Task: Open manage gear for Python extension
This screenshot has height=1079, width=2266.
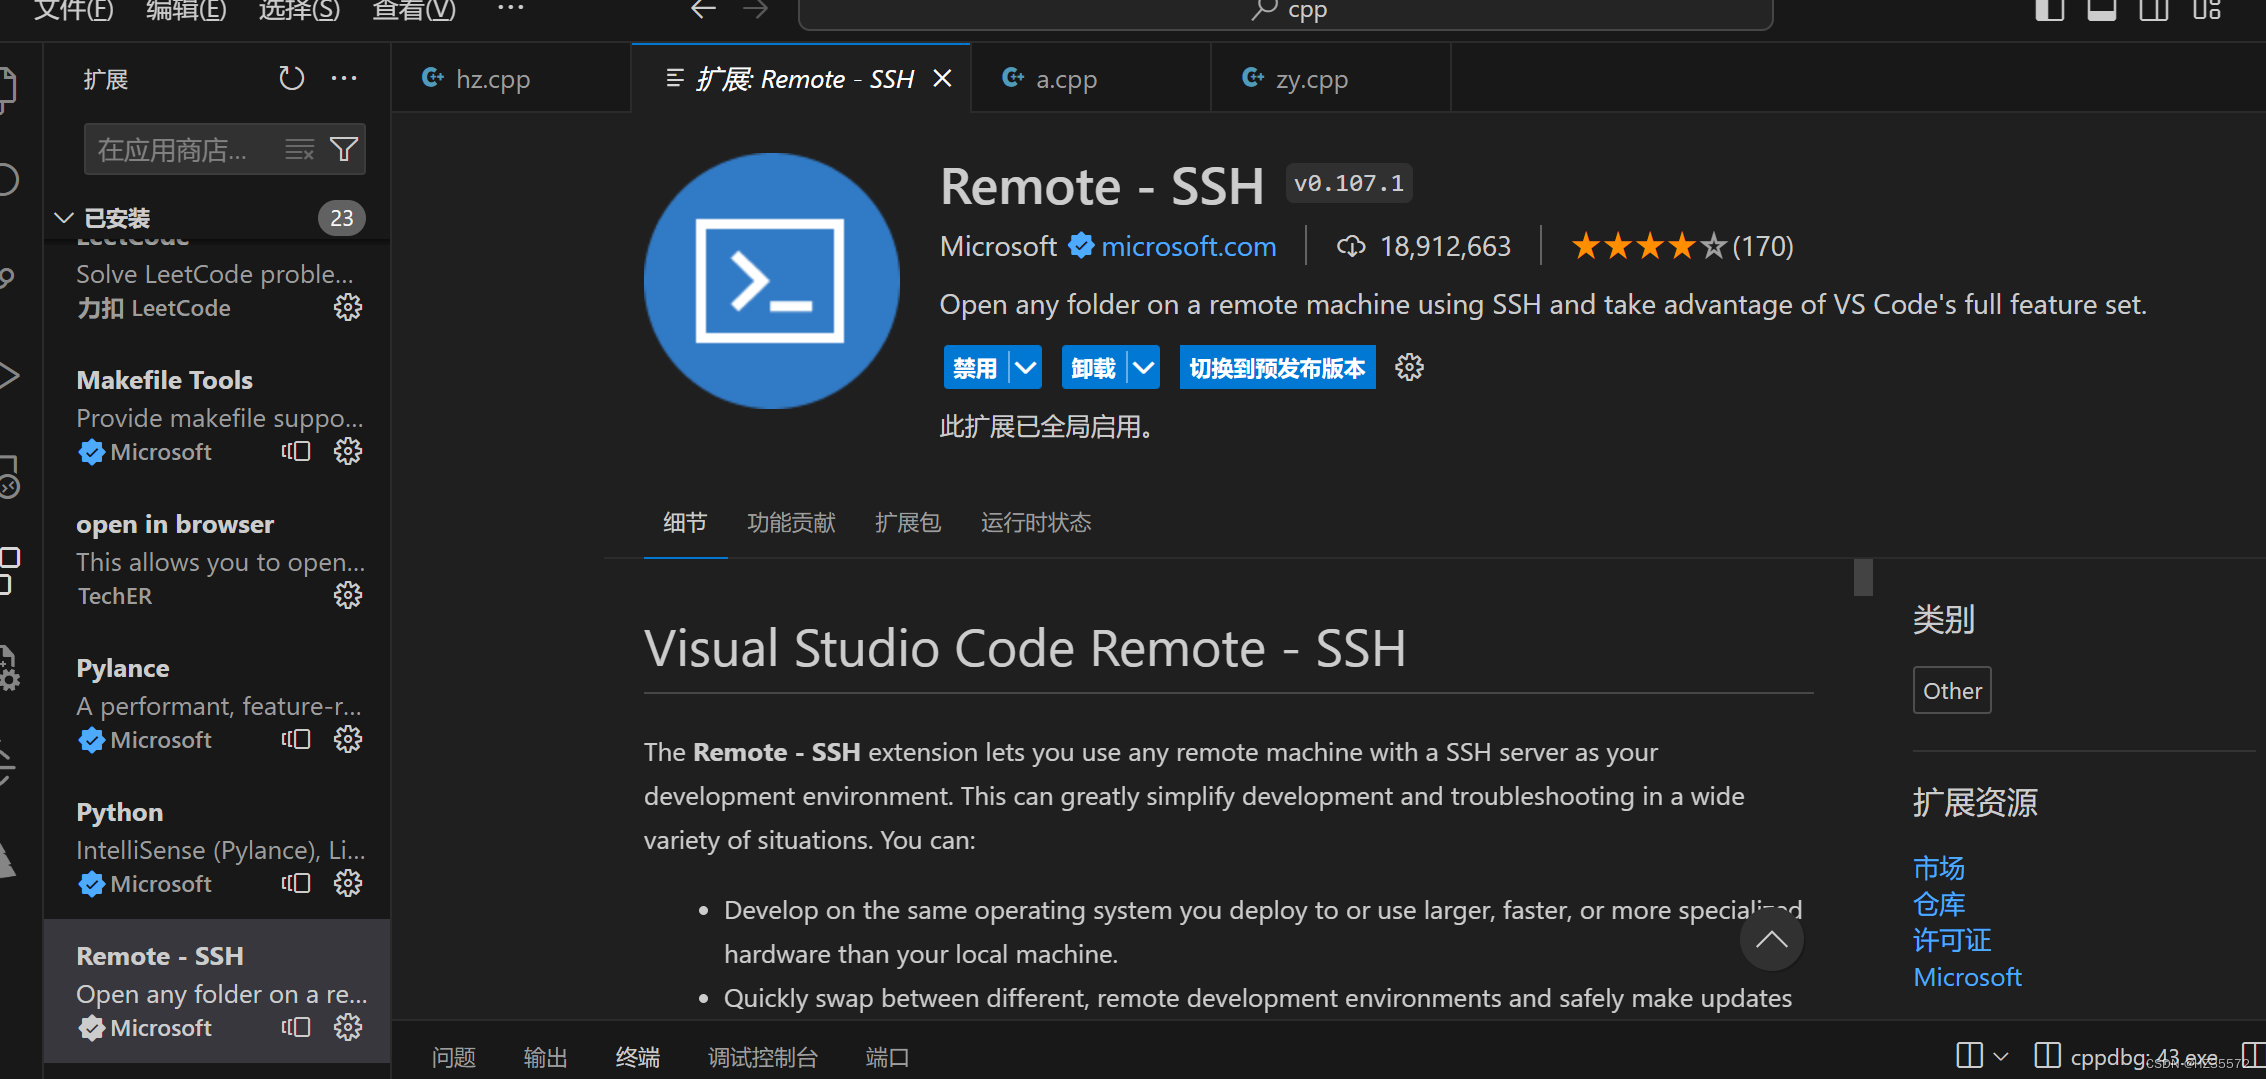Action: click(x=348, y=883)
